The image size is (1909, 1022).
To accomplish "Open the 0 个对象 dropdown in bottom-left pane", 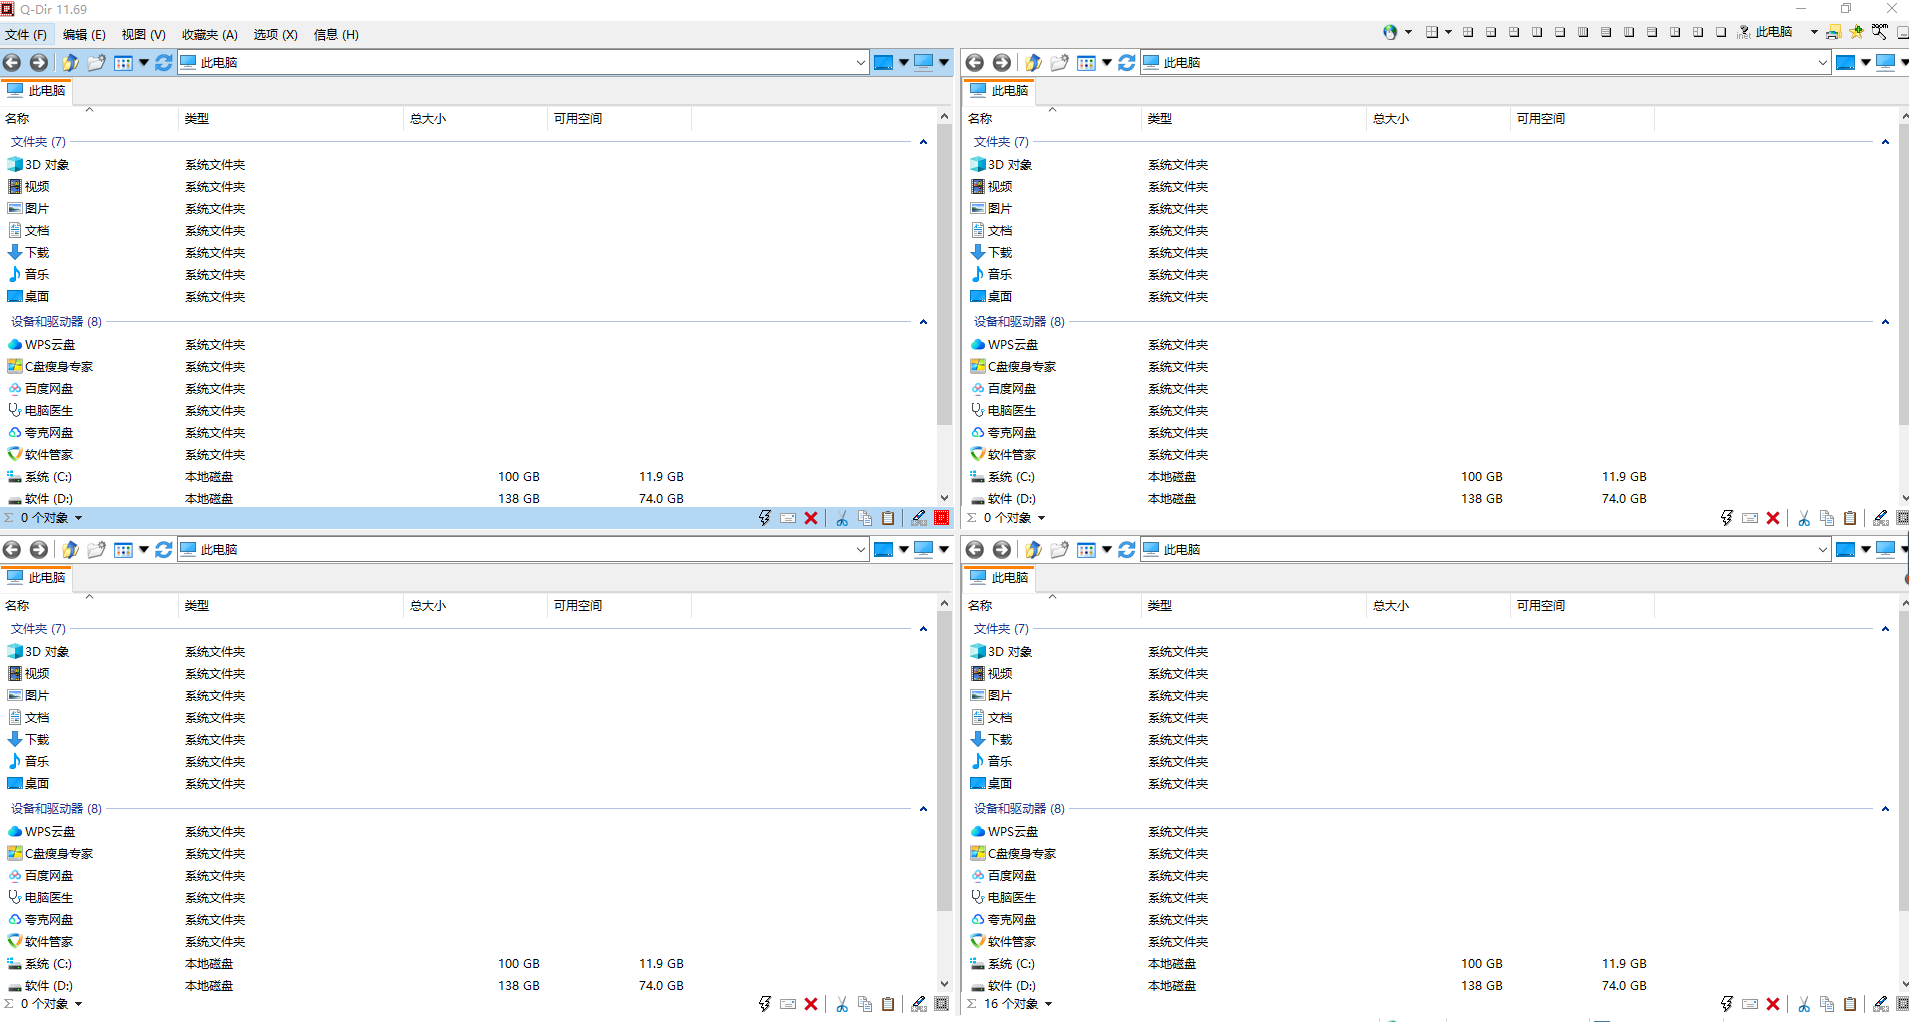I will [78, 1004].
